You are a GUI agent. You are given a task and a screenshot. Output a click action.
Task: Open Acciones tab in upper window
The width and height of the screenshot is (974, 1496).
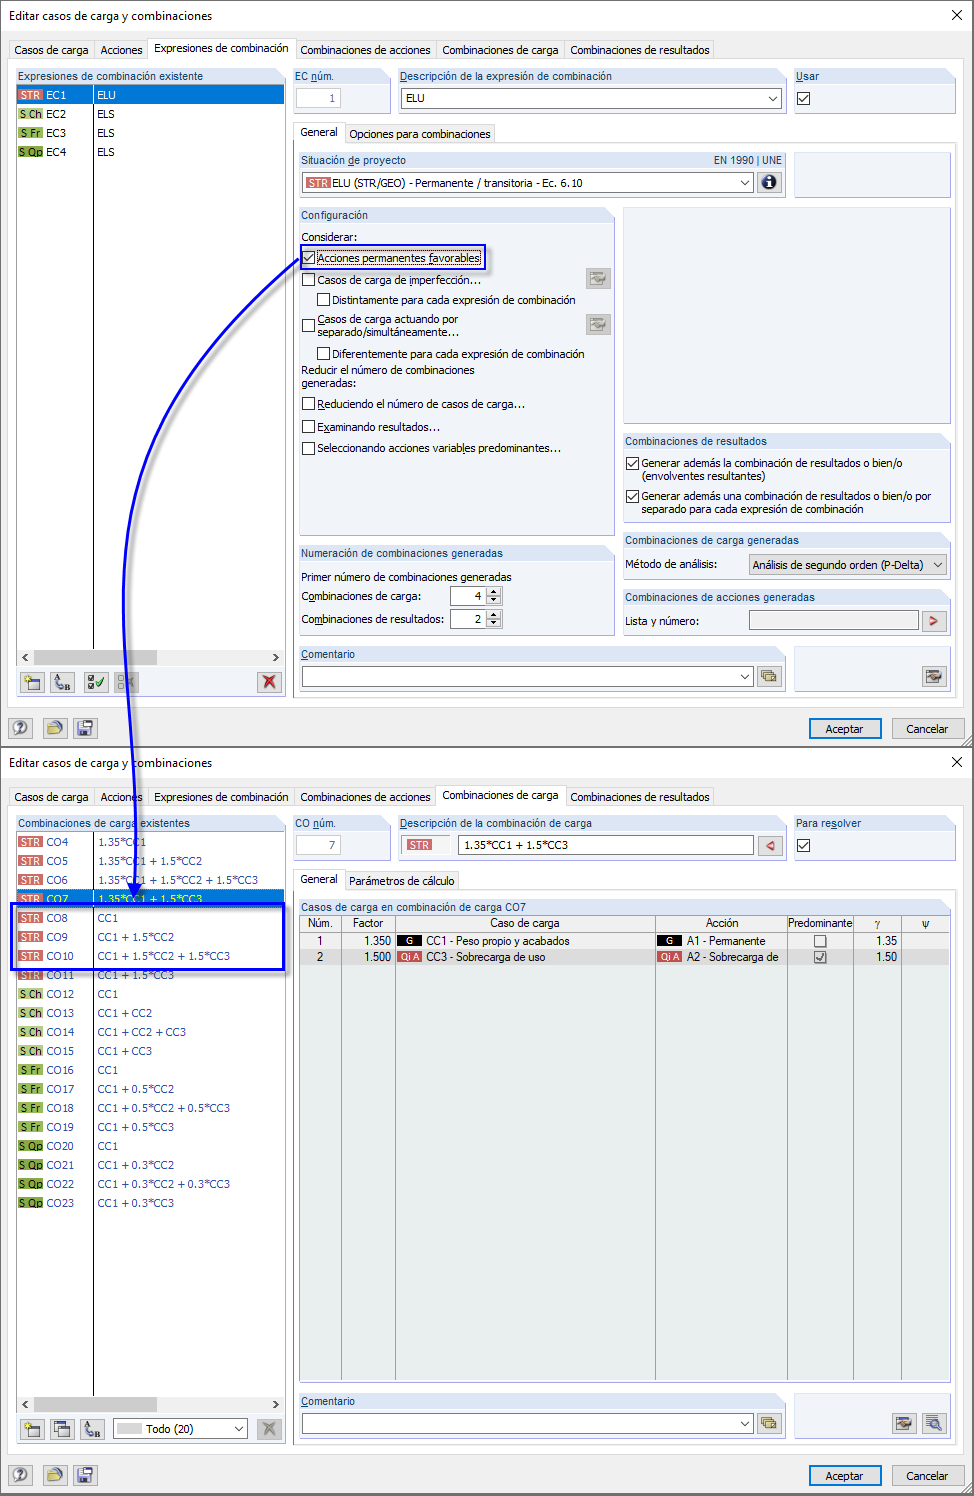pyautogui.click(x=121, y=50)
